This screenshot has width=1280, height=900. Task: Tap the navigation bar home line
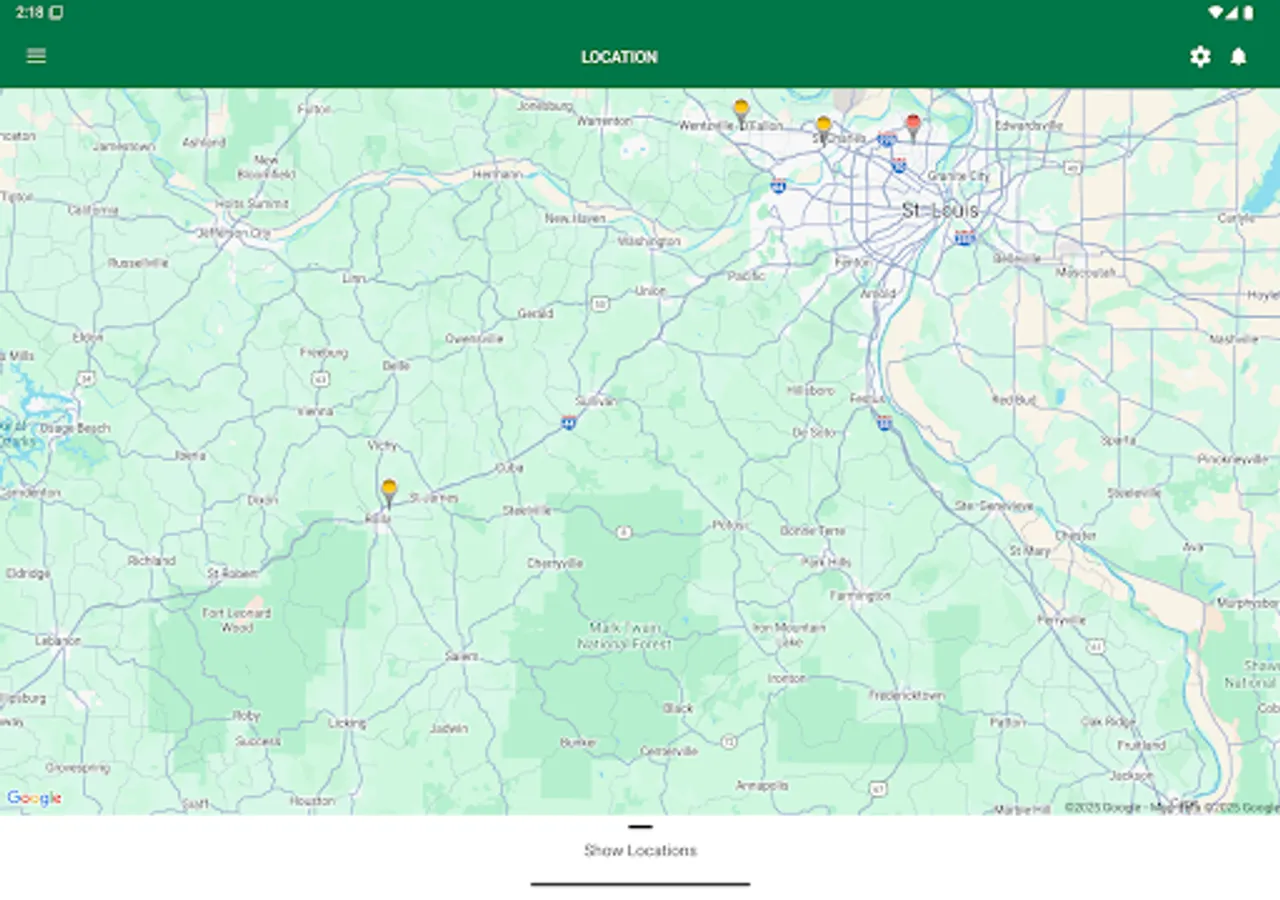pyautogui.click(x=641, y=884)
